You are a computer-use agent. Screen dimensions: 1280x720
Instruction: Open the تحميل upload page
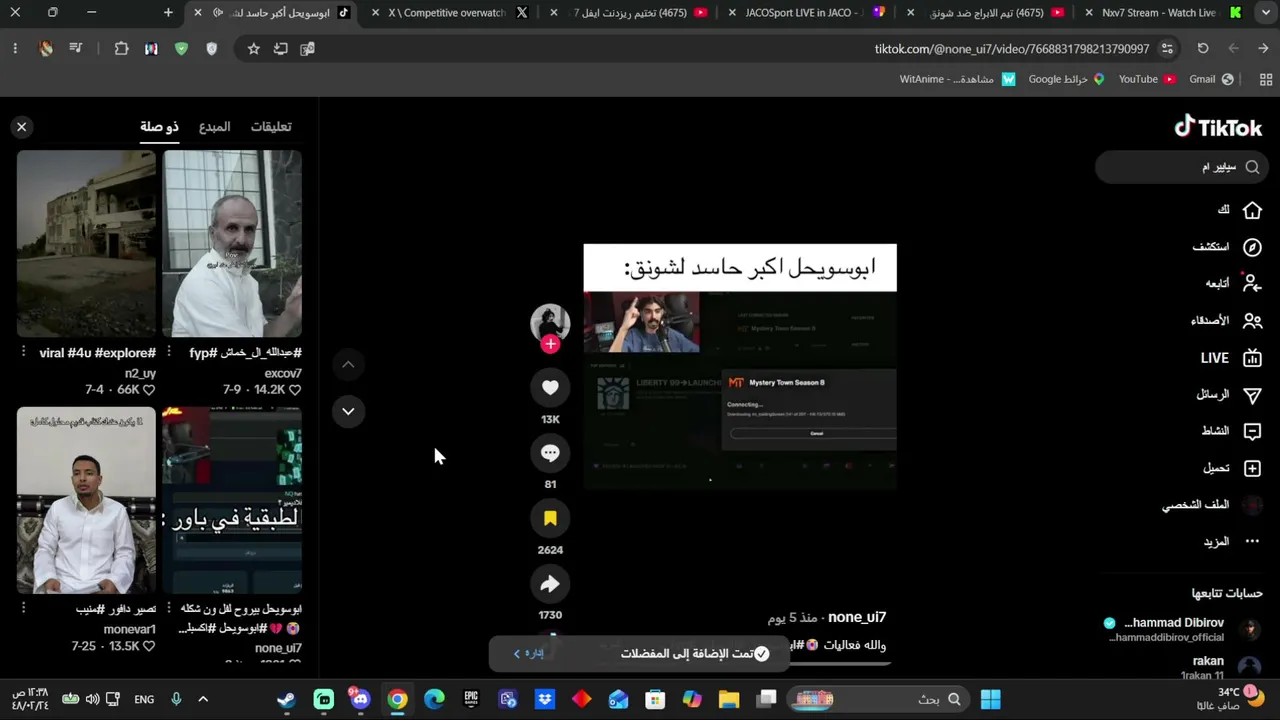pyautogui.click(x=1232, y=468)
